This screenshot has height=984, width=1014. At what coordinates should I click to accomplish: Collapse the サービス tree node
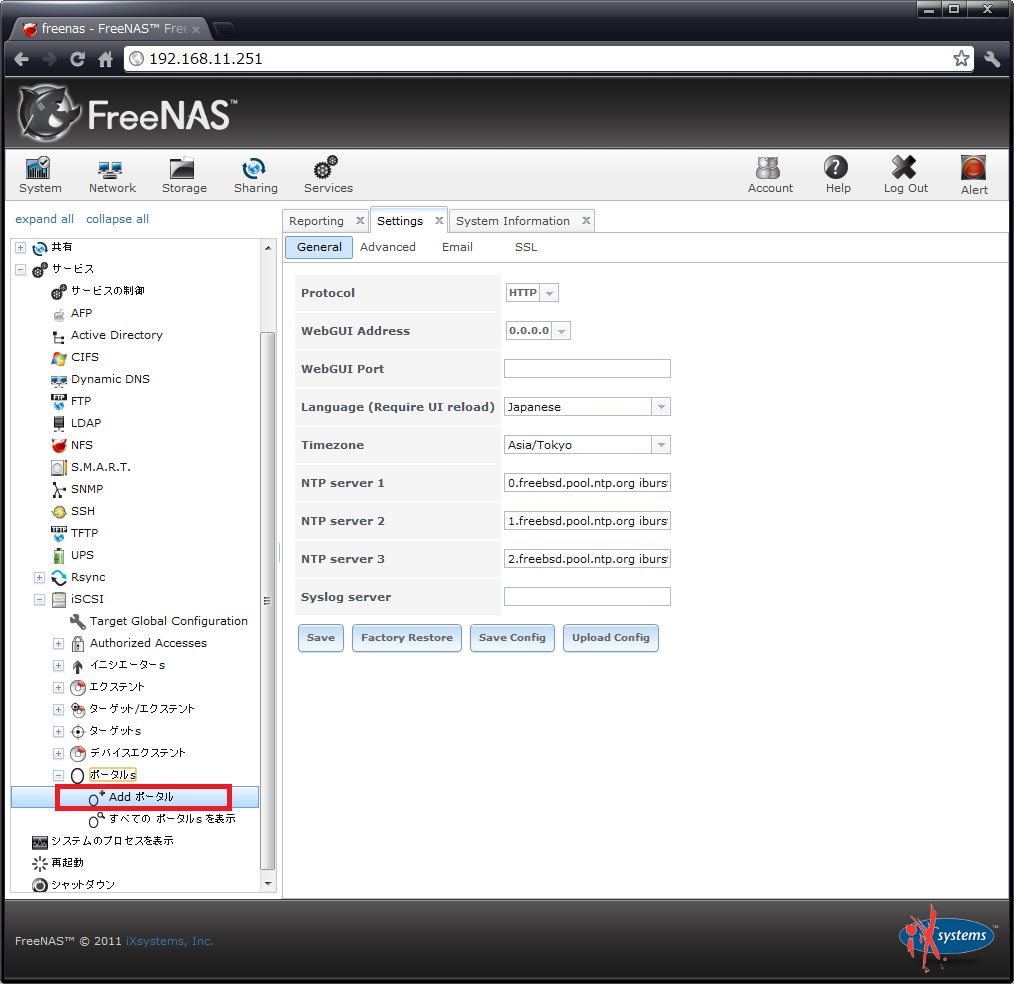pos(21,270)
